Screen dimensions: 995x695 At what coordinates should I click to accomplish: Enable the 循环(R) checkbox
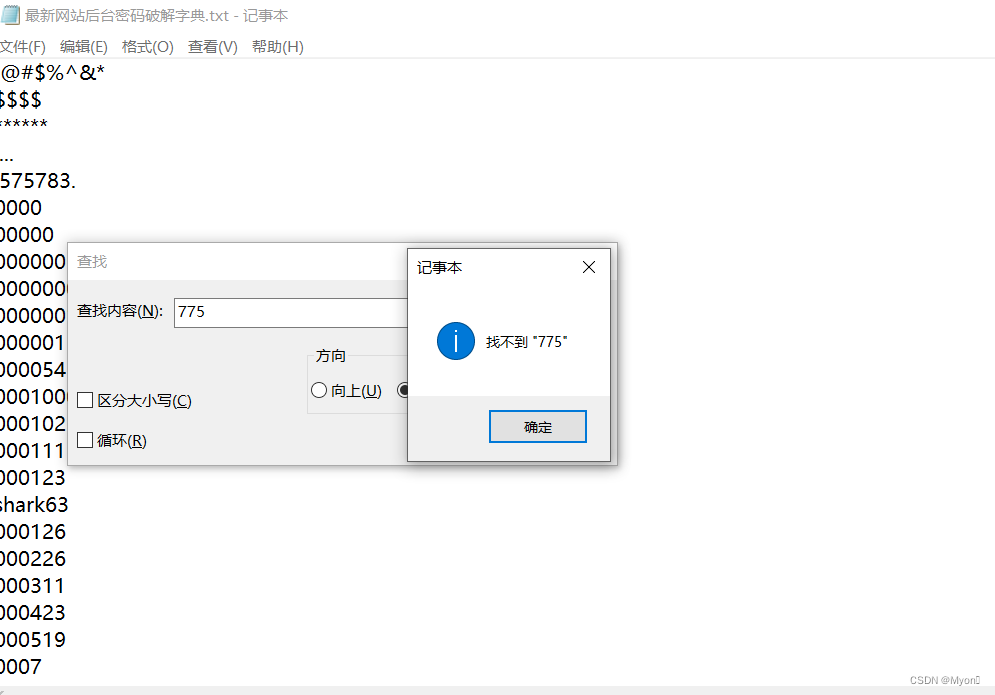pyautogui.click(x=85, y=440)
